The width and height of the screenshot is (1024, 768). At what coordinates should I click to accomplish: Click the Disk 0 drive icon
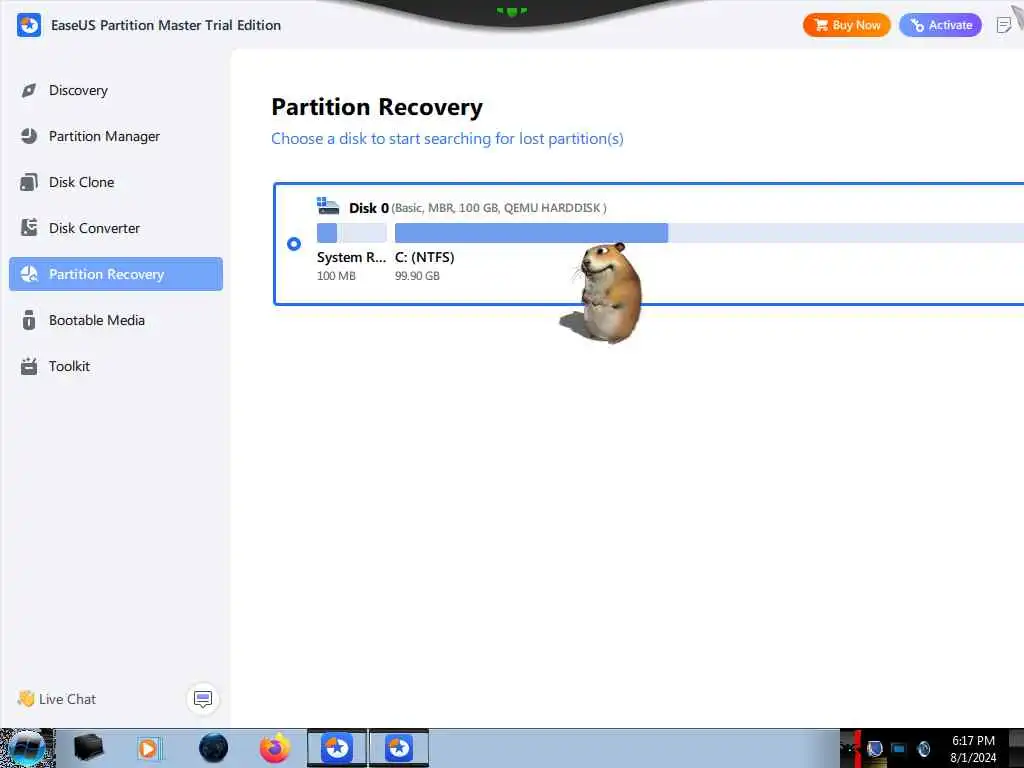(328, 206)
